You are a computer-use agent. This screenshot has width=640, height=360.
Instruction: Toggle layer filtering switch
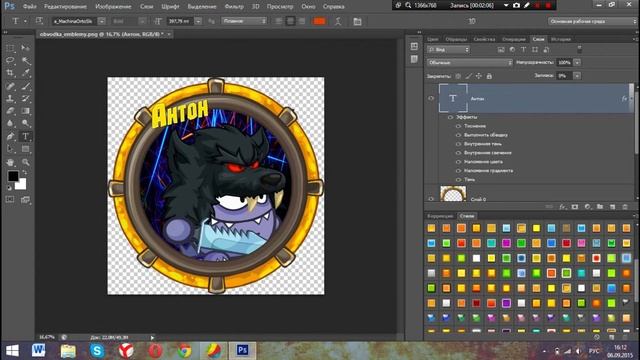[x=579, y=49]
